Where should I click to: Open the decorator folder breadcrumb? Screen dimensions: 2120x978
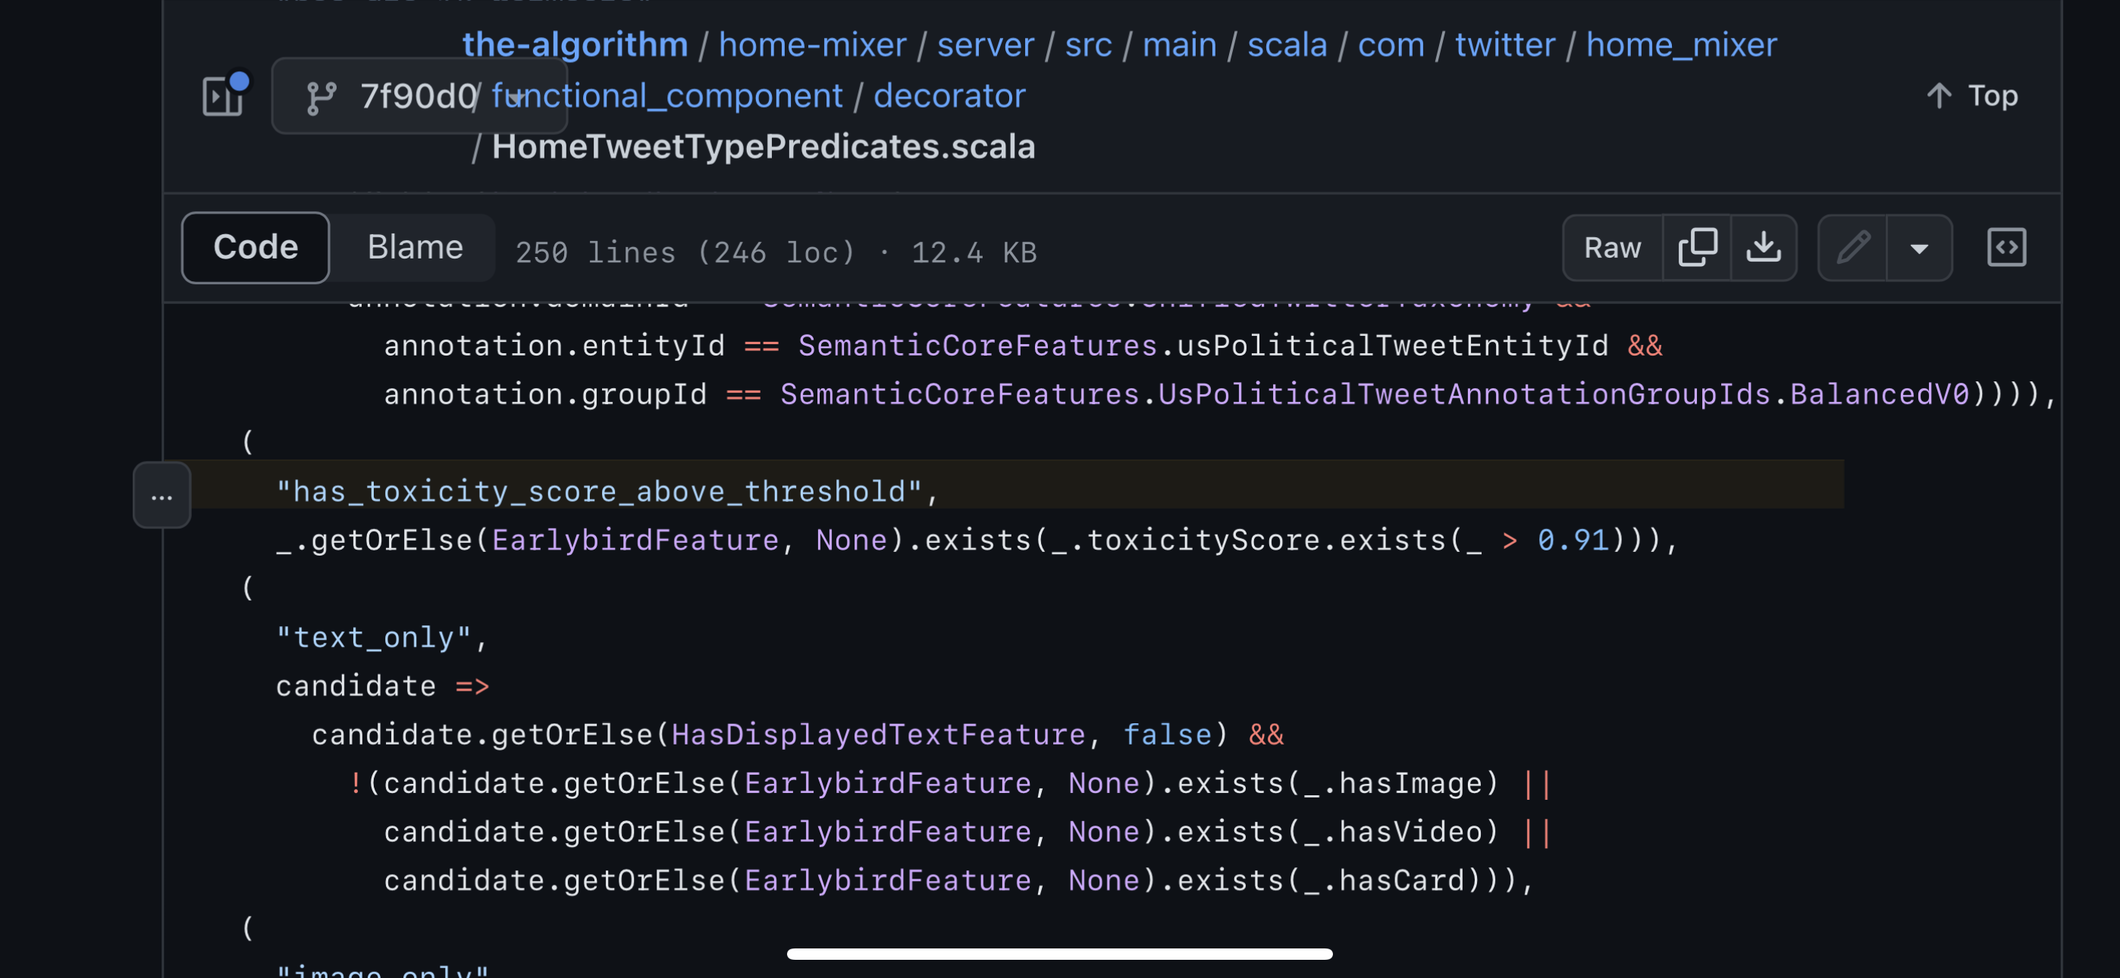pyautogui.click(x=949, y=95)
